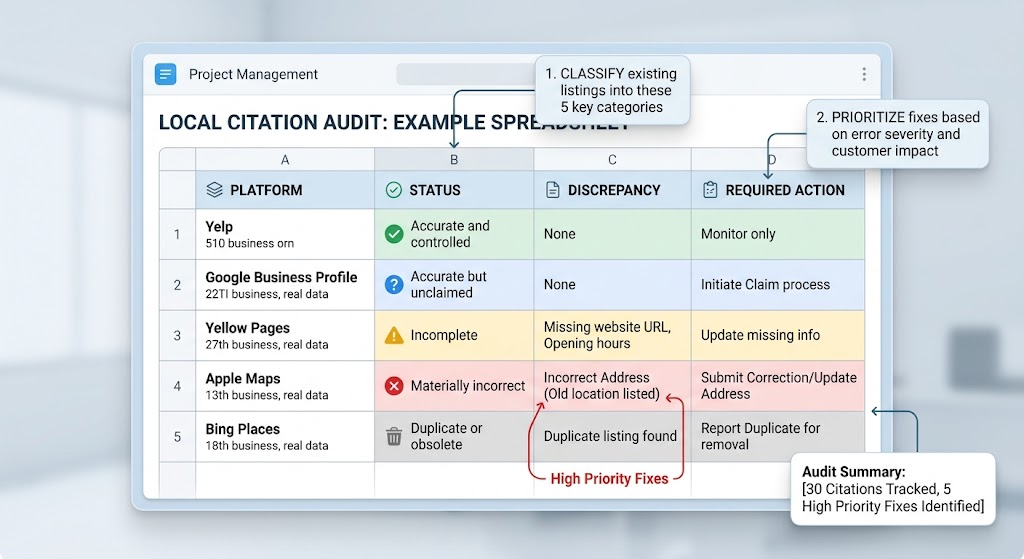The width and height of the screenshot is (1024, 559).
Task: Click the 'Accurate but unclaimed' status text
Action: coord(449,285)
